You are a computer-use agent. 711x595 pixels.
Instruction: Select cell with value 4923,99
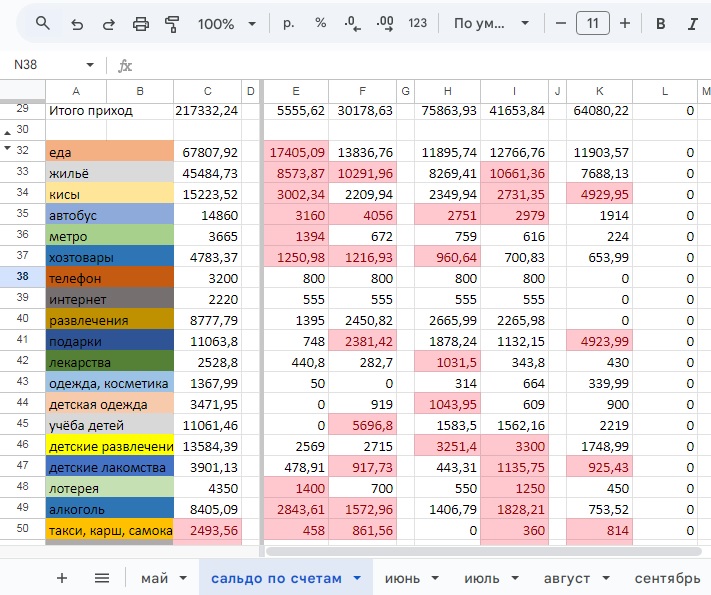click(599, 340)
